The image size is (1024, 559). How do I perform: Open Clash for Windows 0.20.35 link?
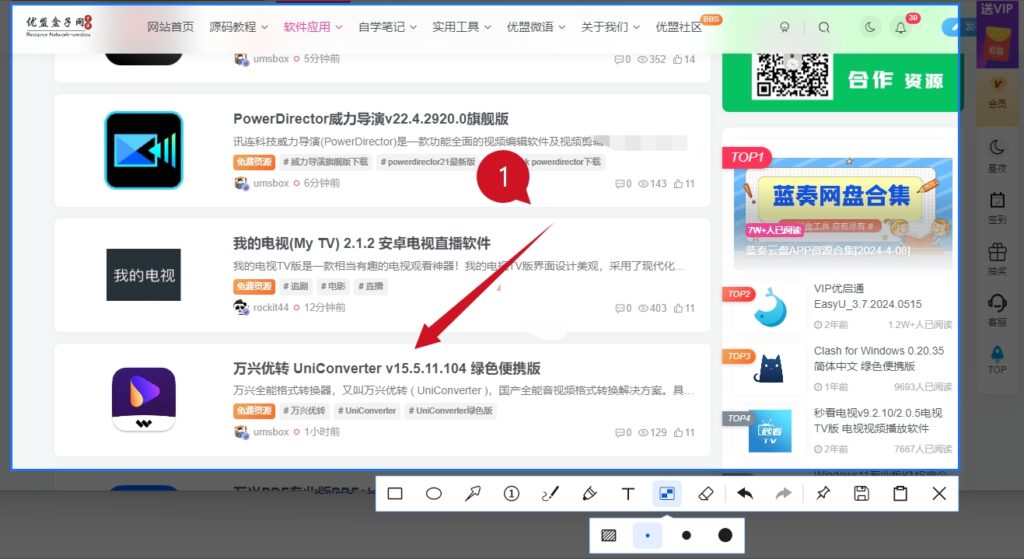tap(879, 359)
